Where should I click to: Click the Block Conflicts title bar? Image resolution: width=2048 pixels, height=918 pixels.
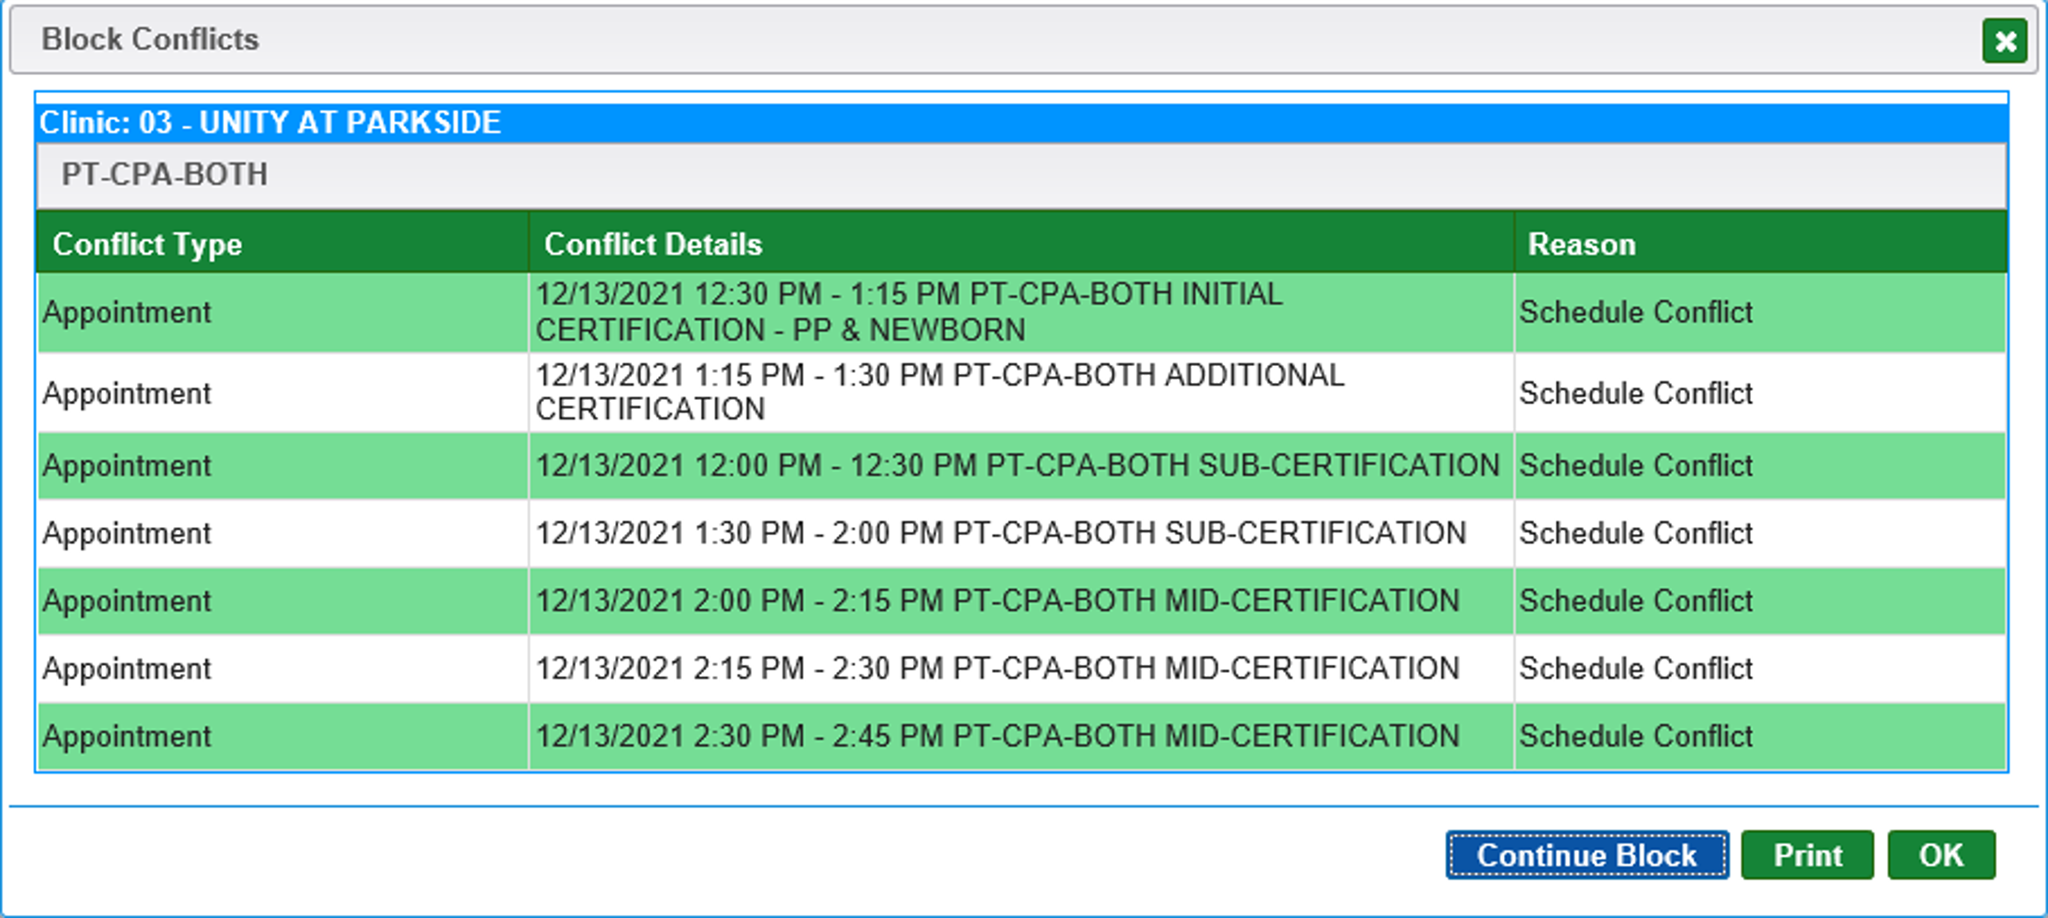[900, 39]
